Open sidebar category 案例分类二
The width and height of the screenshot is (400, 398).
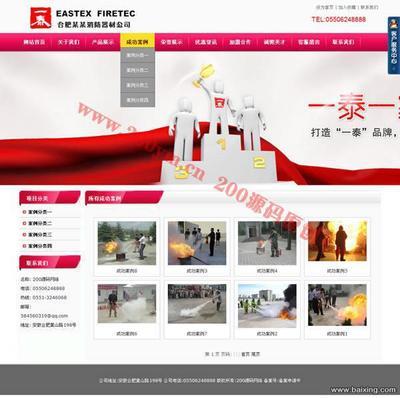(x=40, y=223)
